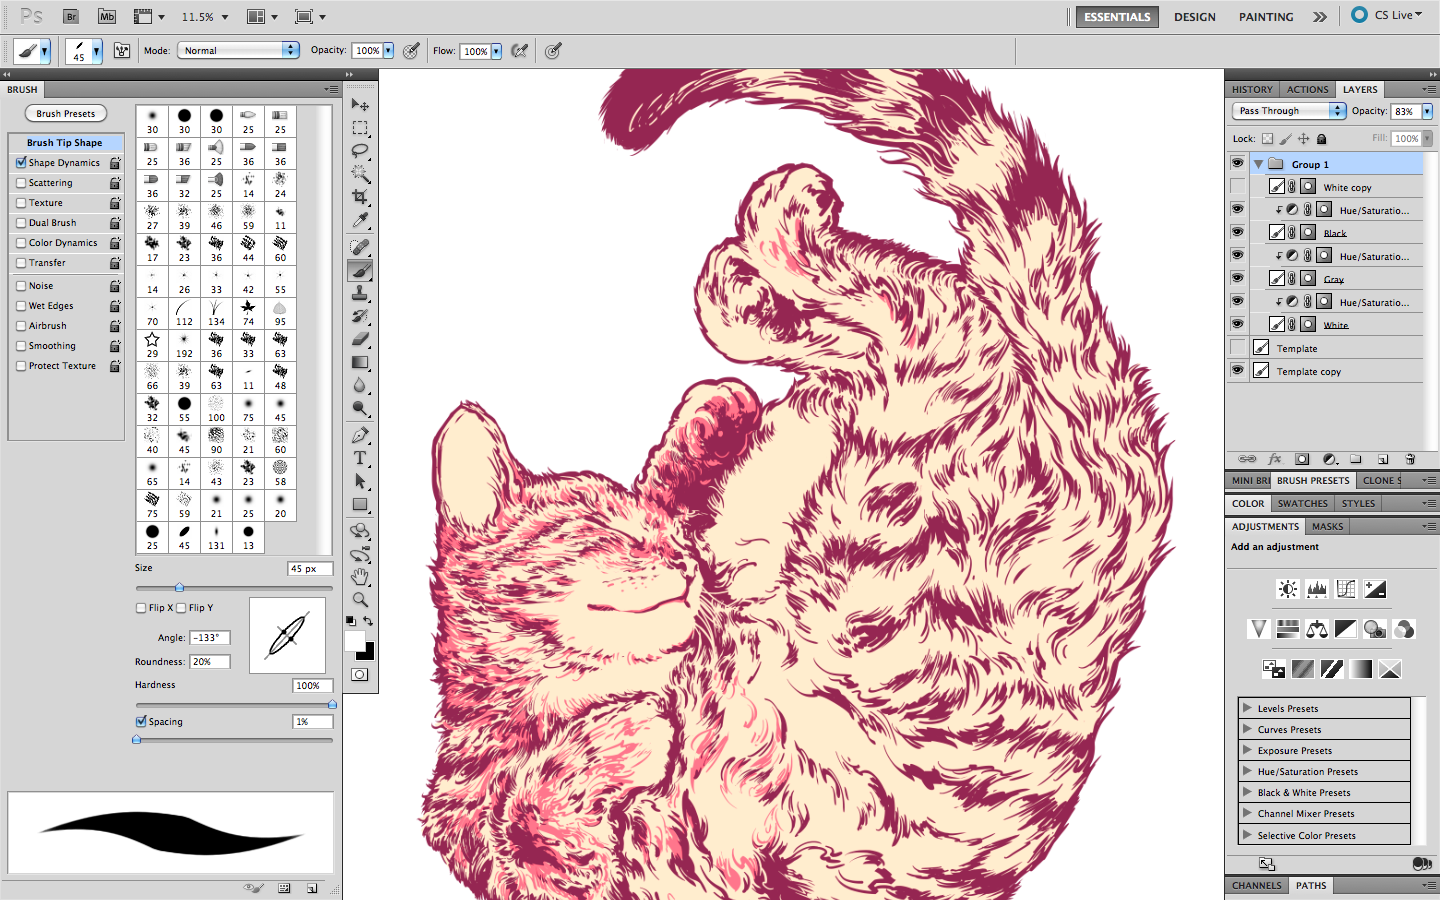This screenshot has width=1440, height=900.
Task: Launch Adobe Bridge from top bar
Action: point(71,16)
